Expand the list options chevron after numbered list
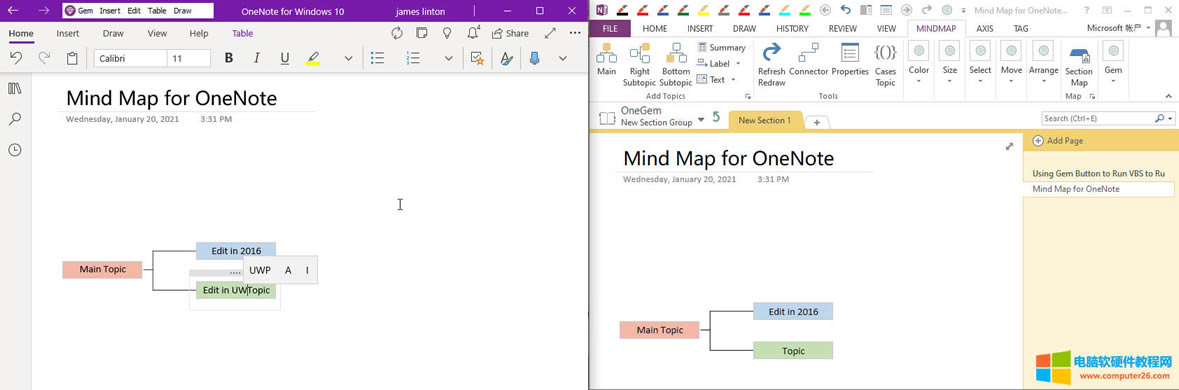 click(x=448, y=59)
